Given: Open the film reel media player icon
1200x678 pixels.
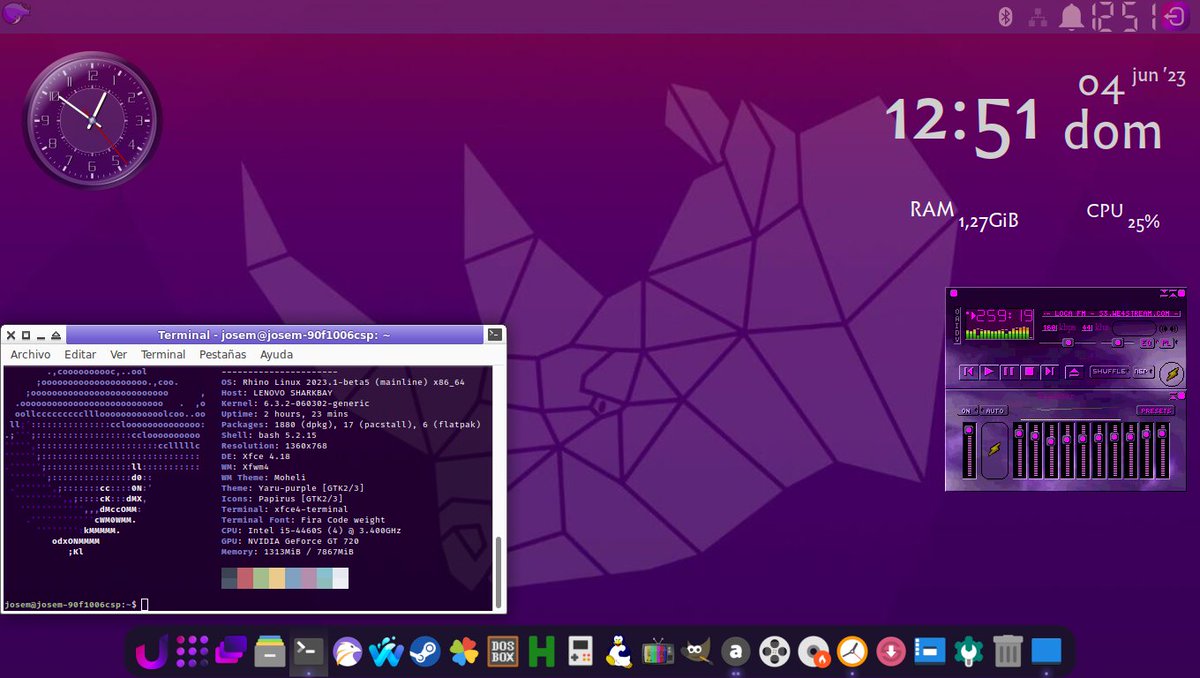Looking at the screenshot, I should pyautogui.click(x=775, y=653).
